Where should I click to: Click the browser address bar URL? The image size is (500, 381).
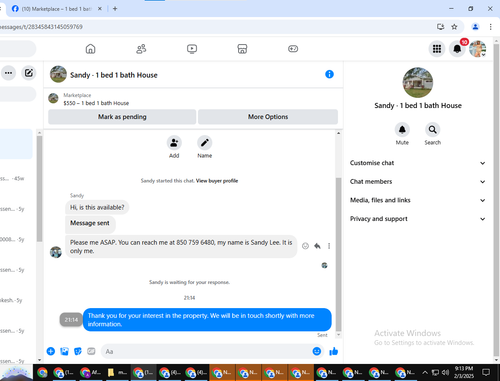pyautogui.click(x=41, y=27)
